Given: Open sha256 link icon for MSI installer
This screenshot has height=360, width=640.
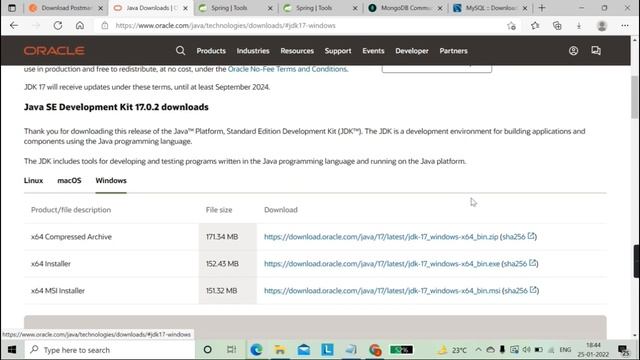Looking at the screenshot, I should point(533,290).
